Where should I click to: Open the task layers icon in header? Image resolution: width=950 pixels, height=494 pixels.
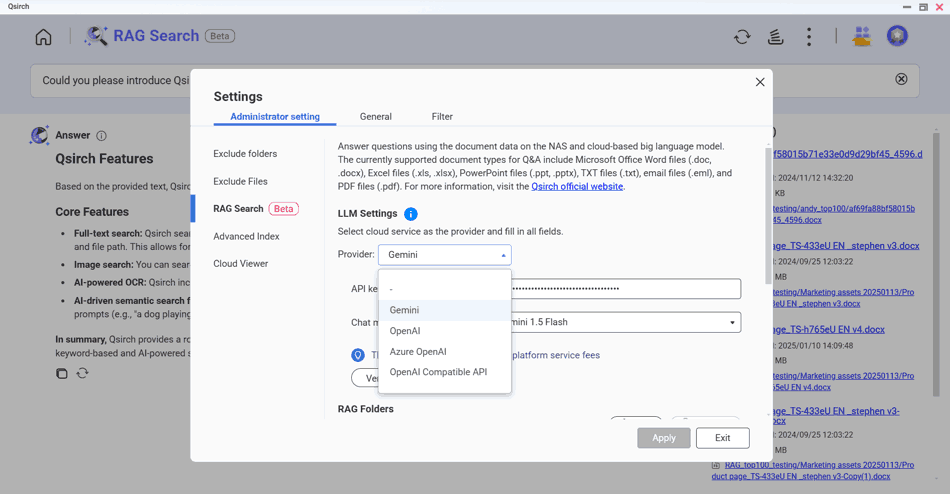coord(776,37)
